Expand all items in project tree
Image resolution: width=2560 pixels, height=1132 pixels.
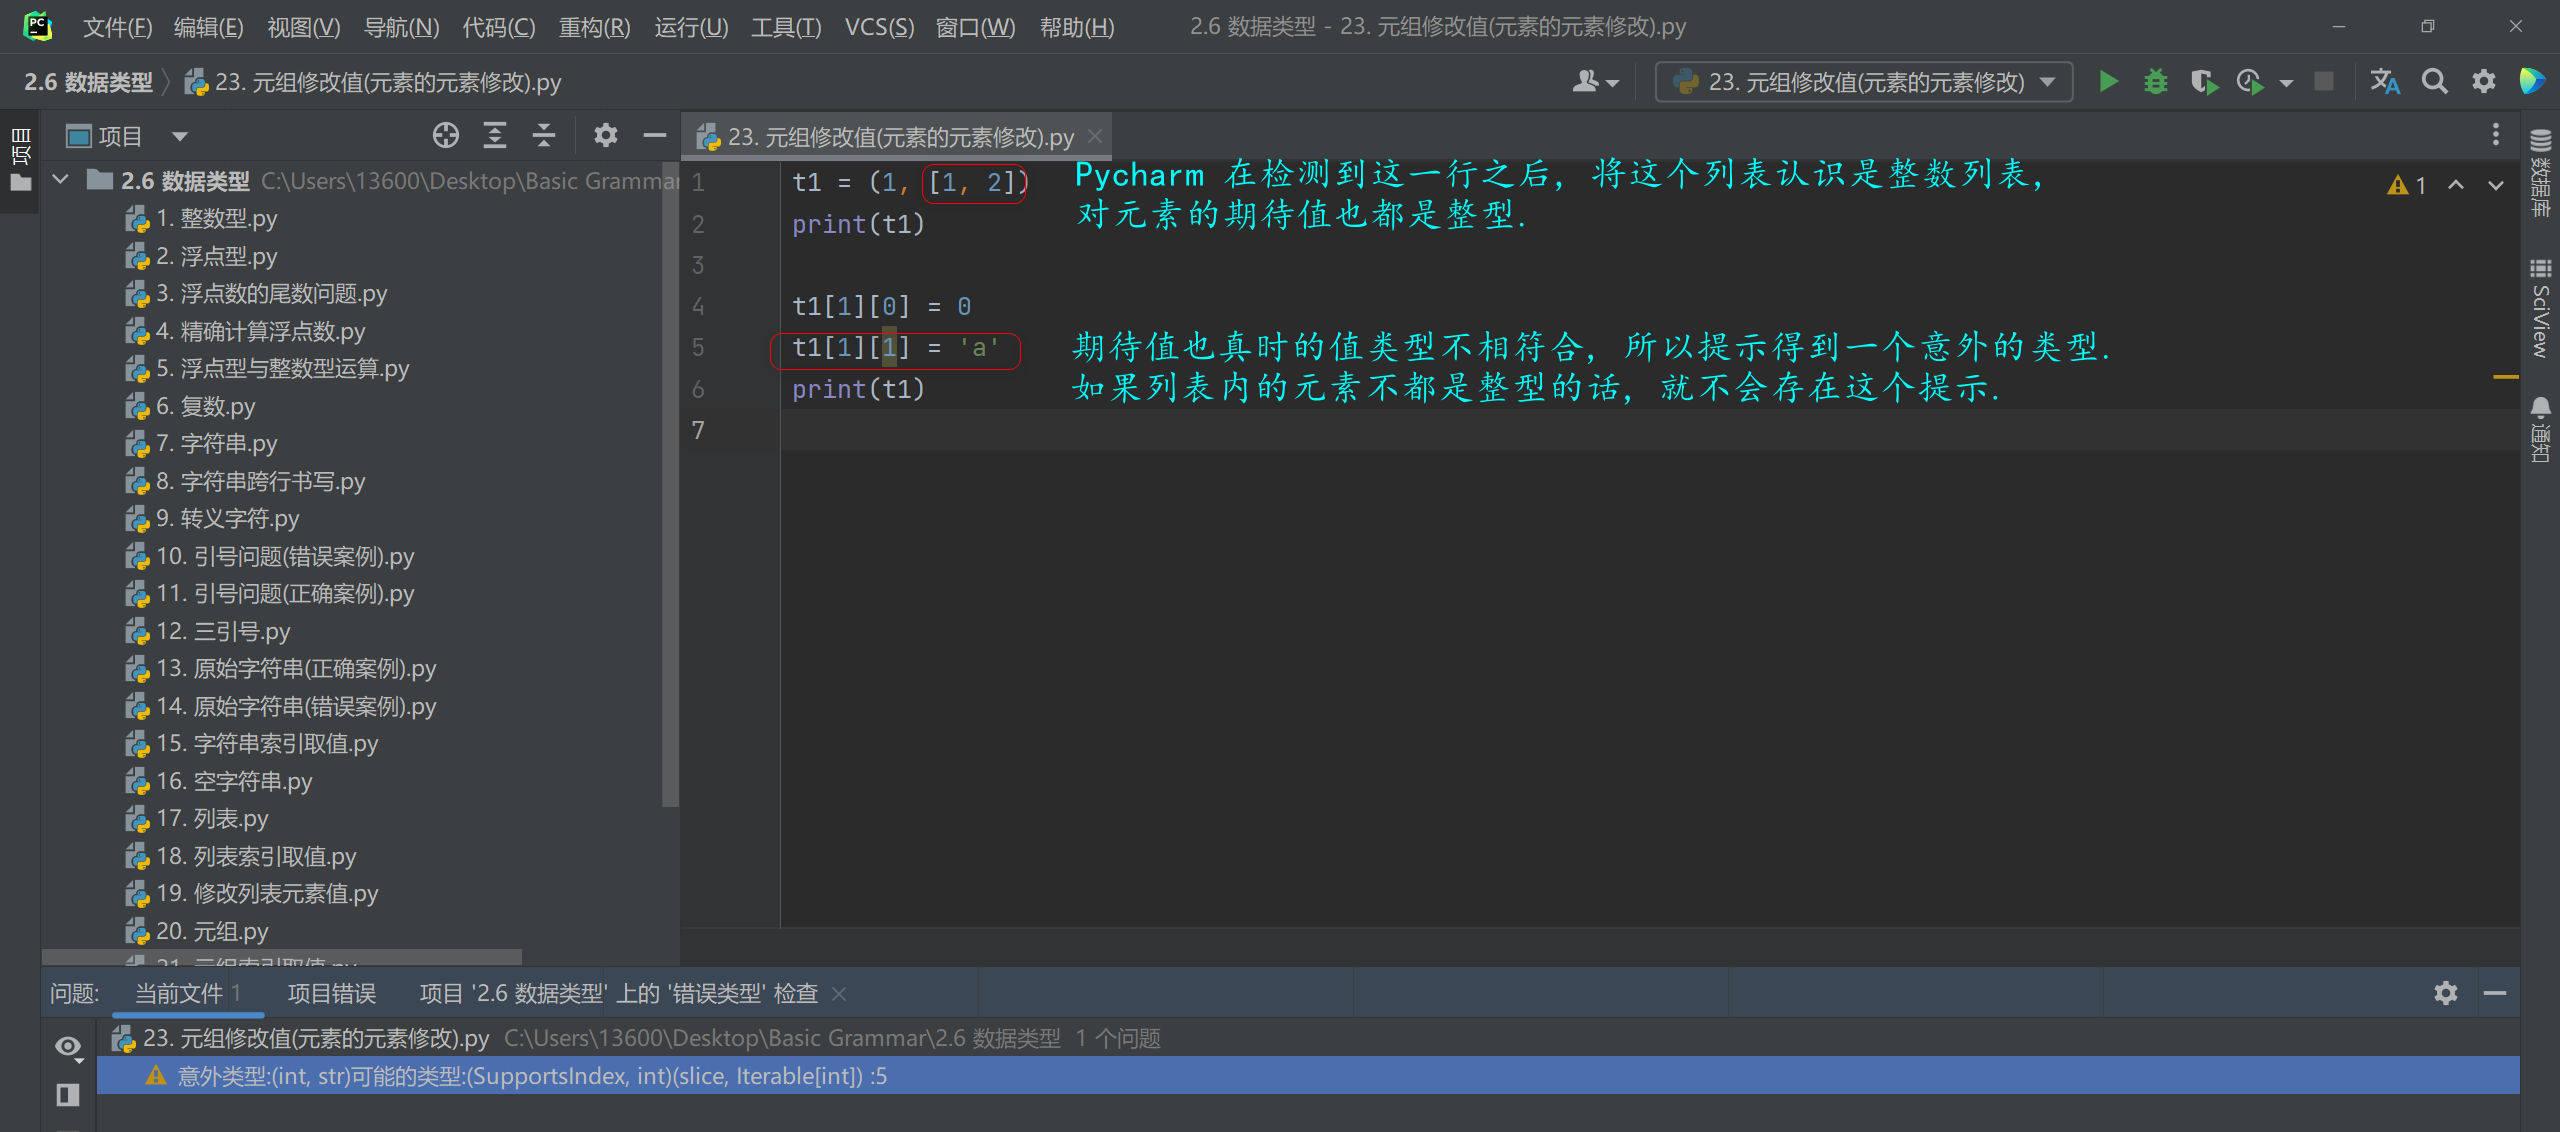[495, 136]
